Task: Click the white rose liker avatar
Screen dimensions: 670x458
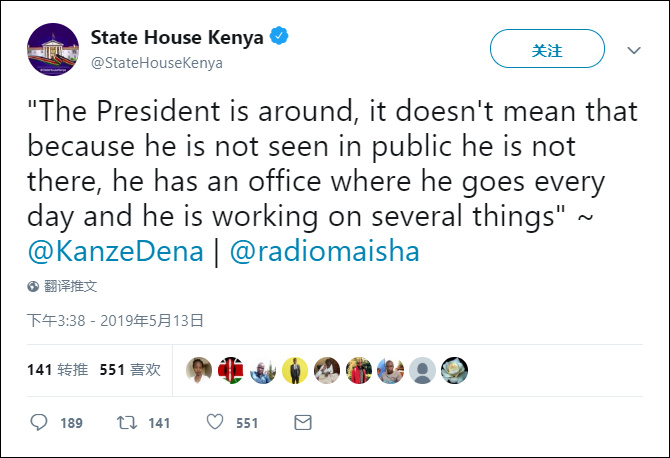Action: click(x=455, y=370)
